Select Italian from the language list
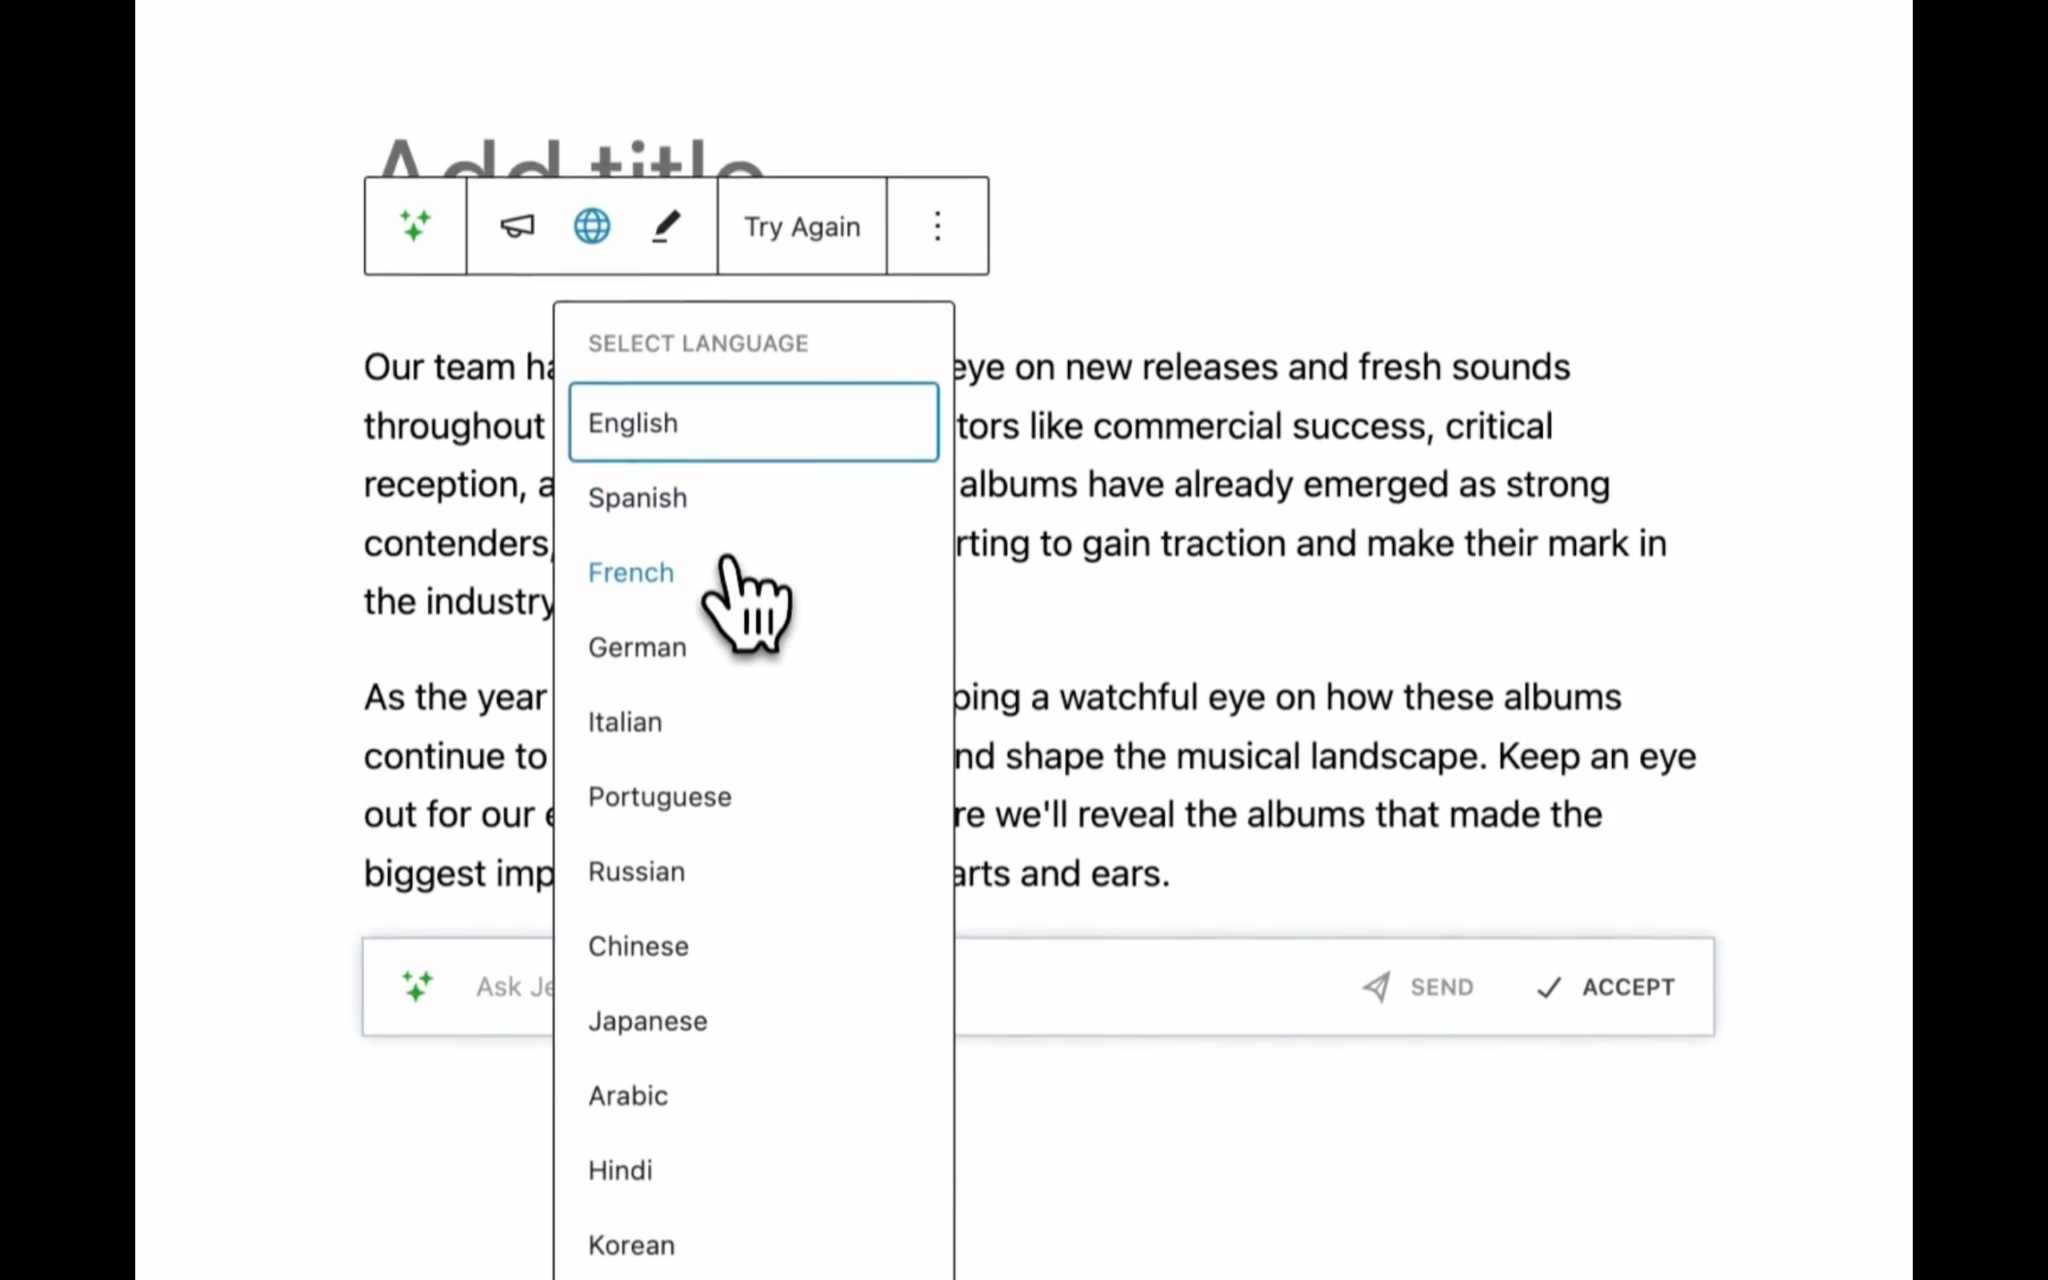 click(x=624, y=721)
